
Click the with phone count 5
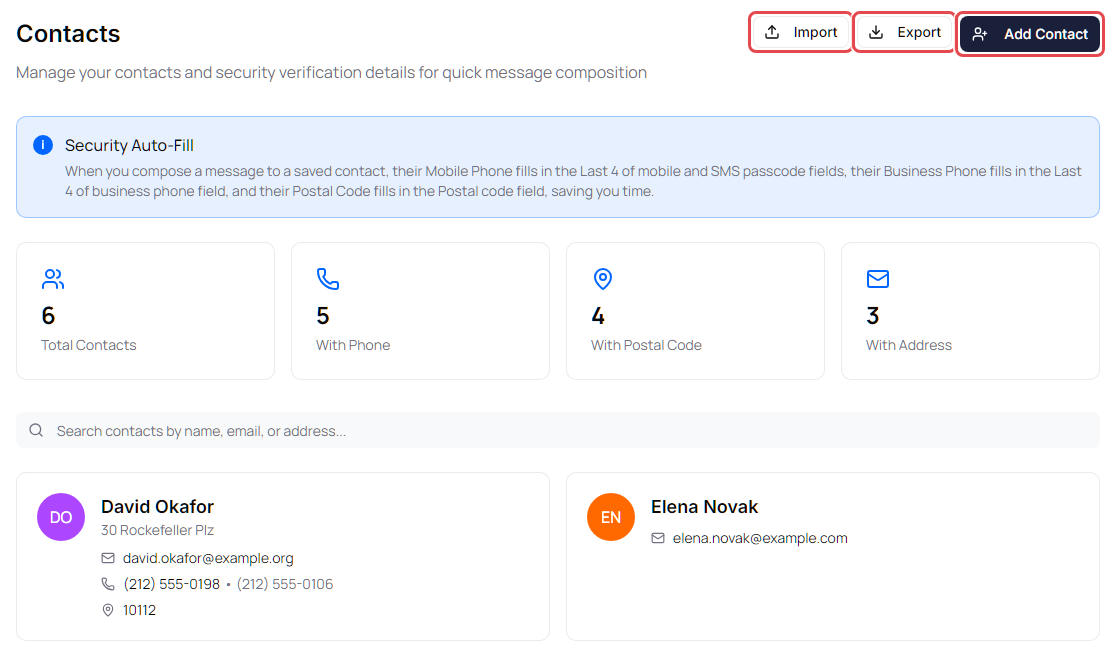pyautogui.click(x=323, y=316)
